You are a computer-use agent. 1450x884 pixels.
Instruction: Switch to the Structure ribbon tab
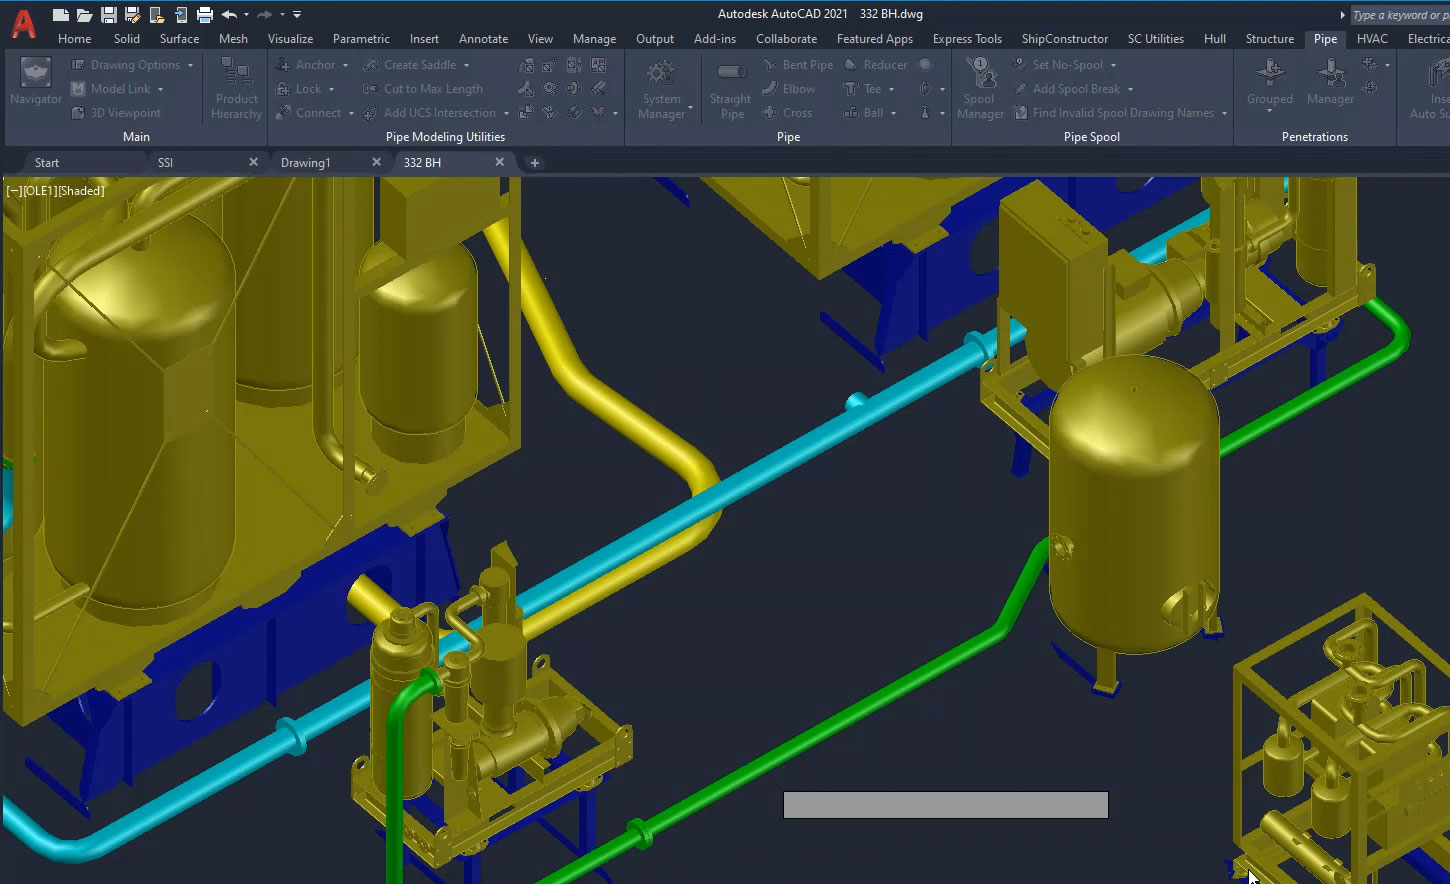click(1269, 39)
